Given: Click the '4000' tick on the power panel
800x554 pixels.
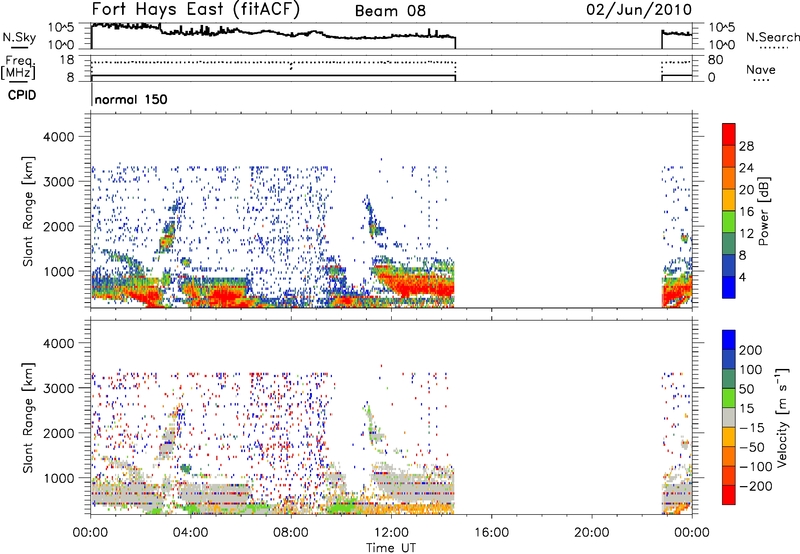Looking at the screenshot, I should pyautogui.click(x=59, y=137).
